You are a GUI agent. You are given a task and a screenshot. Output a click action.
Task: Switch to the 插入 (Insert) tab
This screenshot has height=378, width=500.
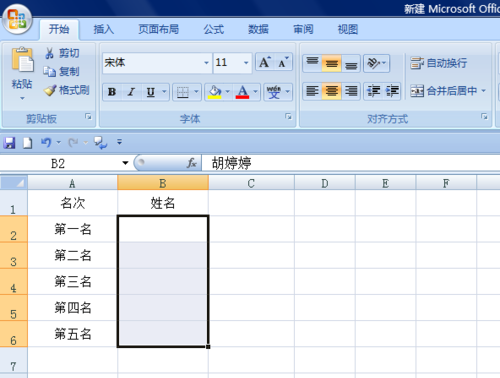[104, 30]
